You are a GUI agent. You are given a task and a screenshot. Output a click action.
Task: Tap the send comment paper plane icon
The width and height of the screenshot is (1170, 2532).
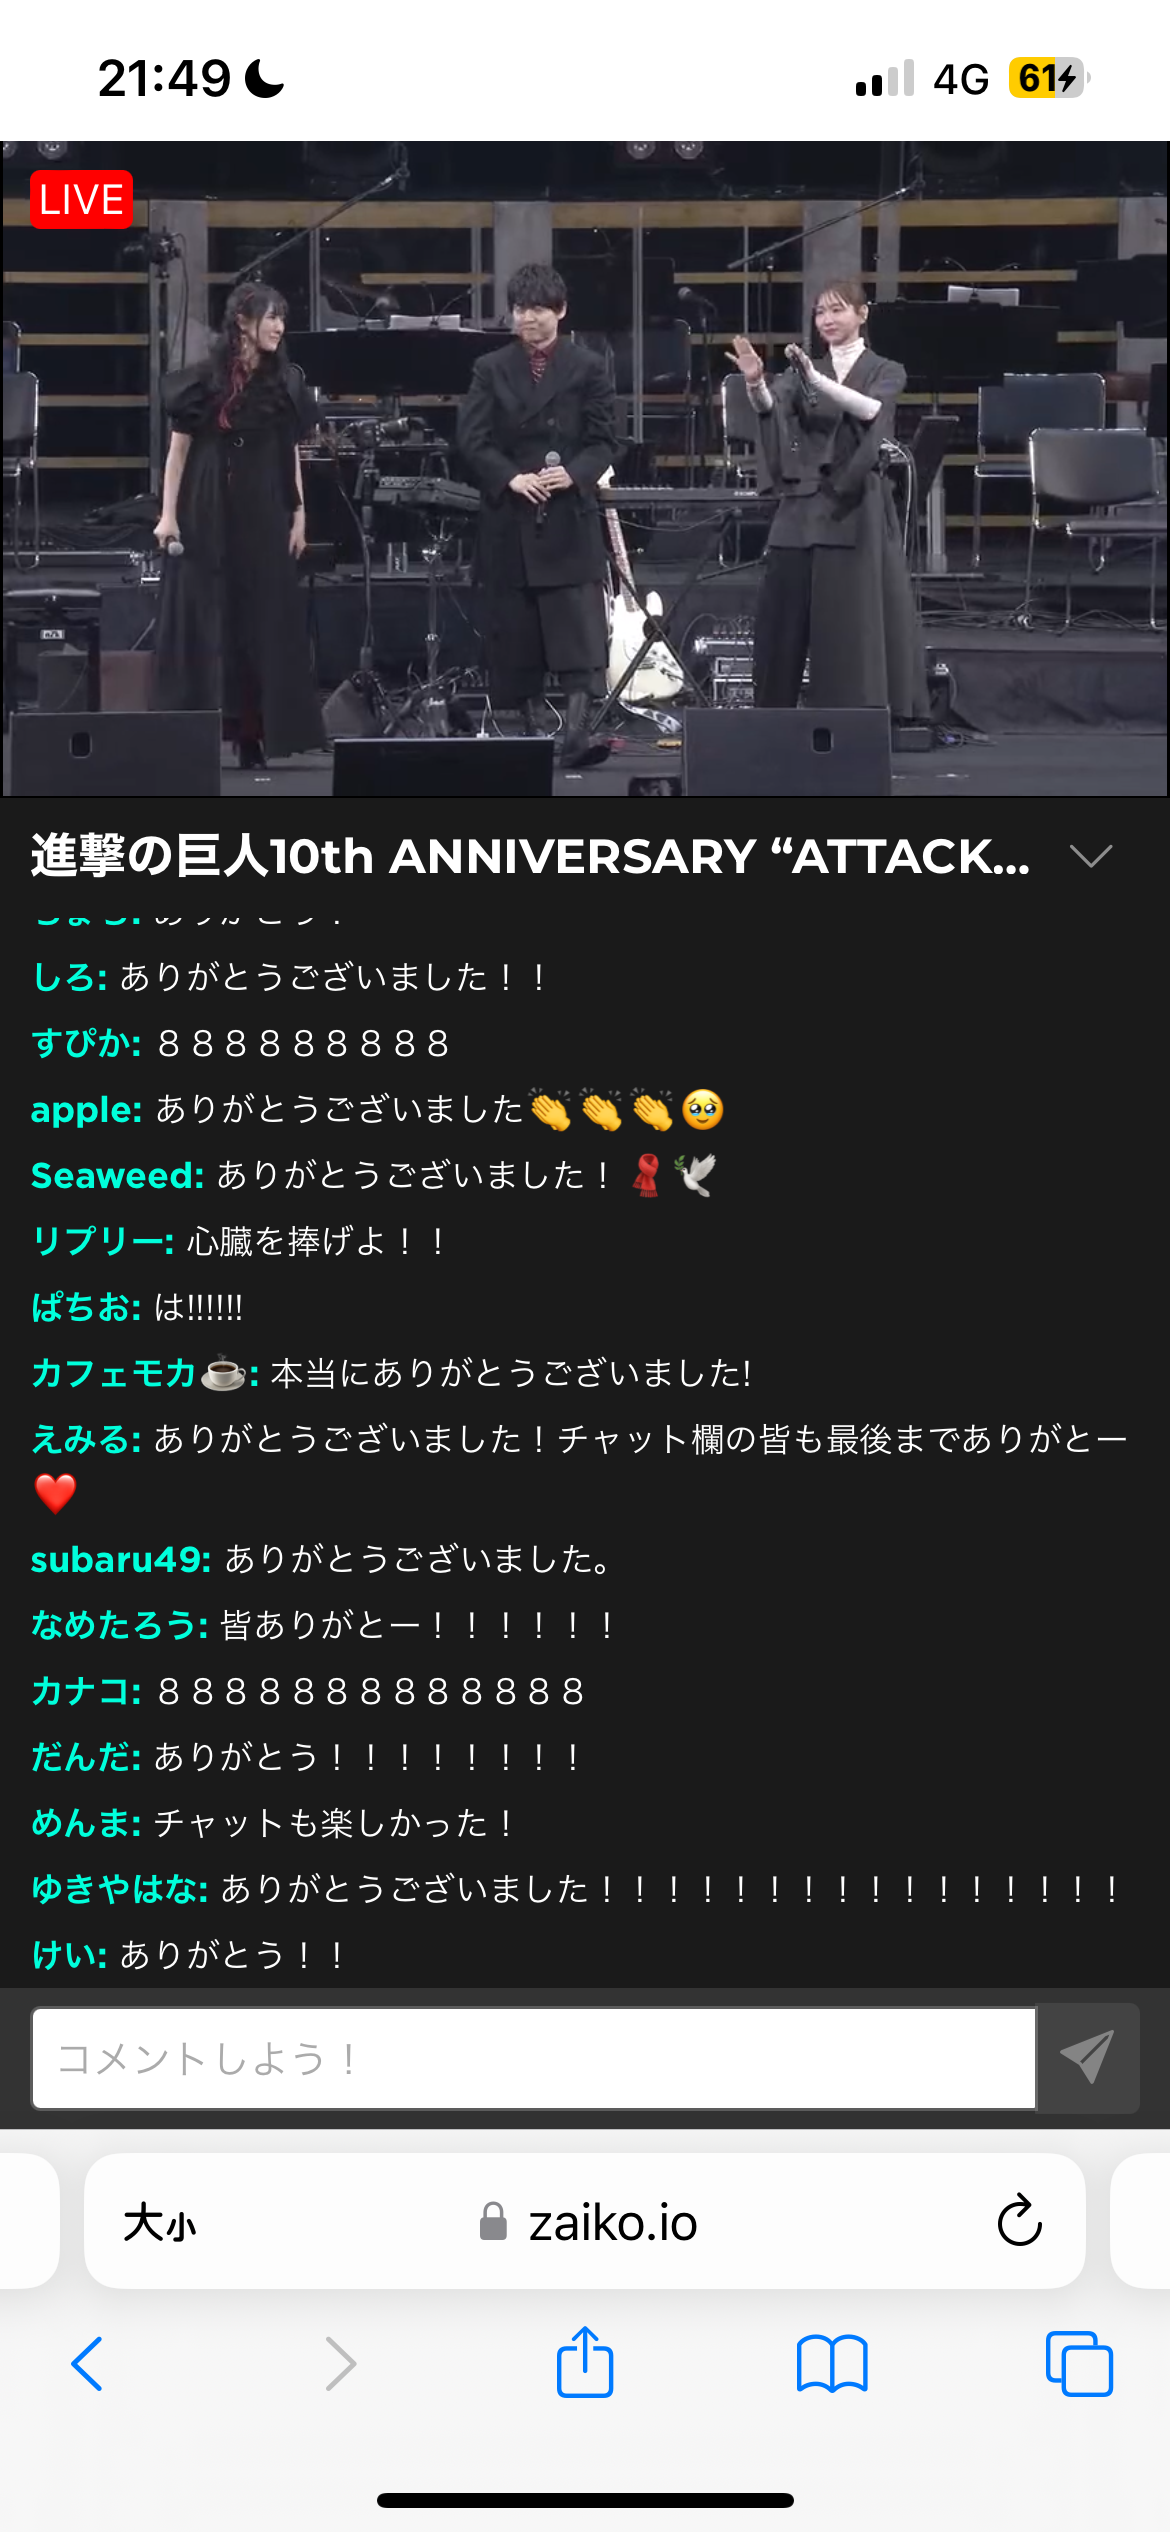(x=1087, y=2058)
